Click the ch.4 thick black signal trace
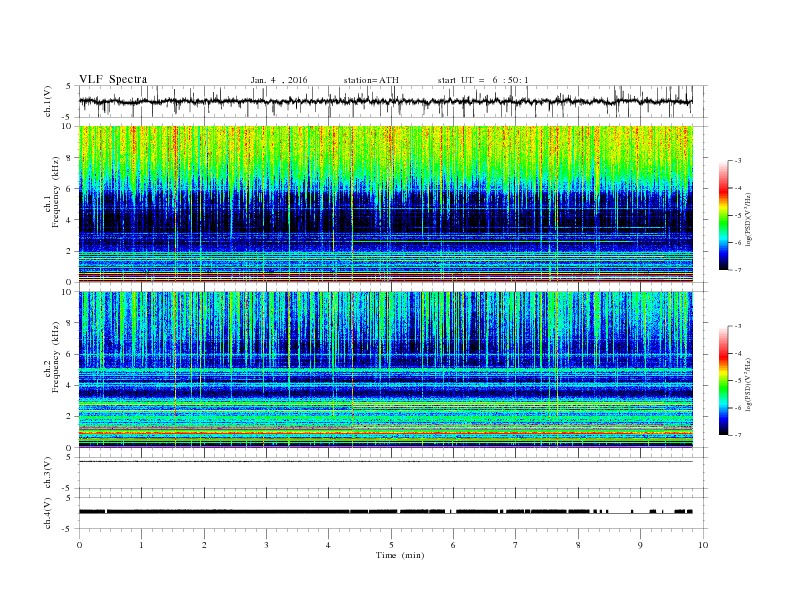792x612 pixels. pyautogui.click(x=385, y=512)
